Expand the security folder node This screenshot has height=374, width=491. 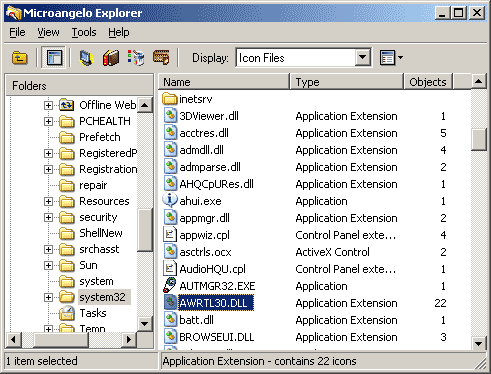click(x=48, y=217)
